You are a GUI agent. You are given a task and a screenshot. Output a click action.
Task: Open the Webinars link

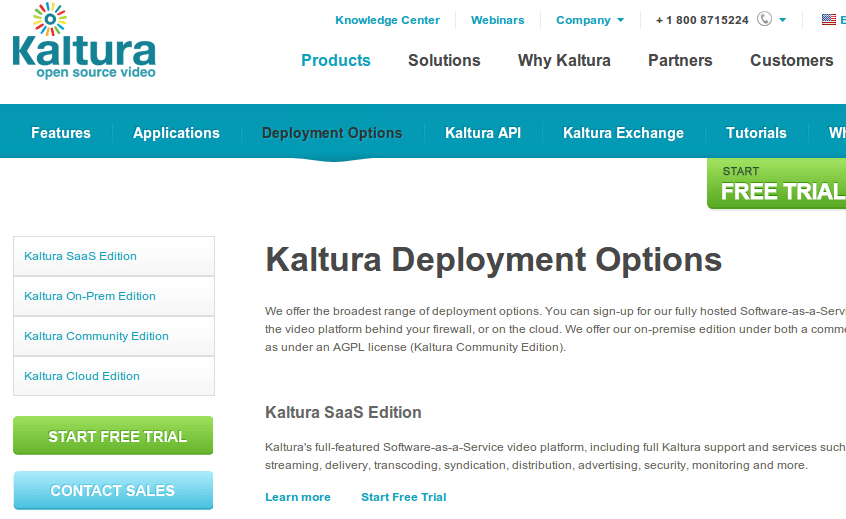click(x=497, y=20)
